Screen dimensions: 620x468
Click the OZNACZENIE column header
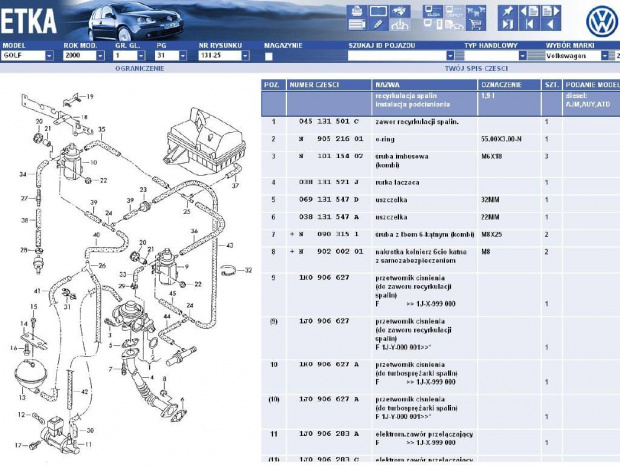[x=509, y=85]
